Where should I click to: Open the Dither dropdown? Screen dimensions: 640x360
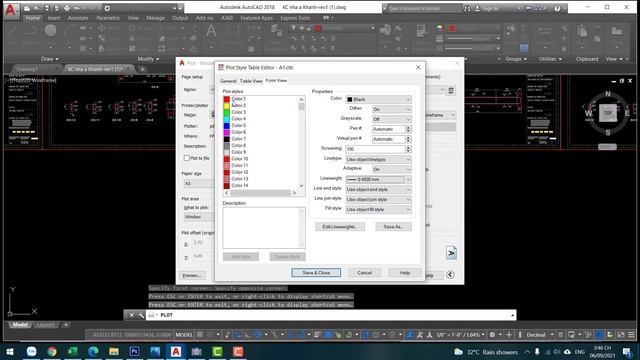[391, 109]
